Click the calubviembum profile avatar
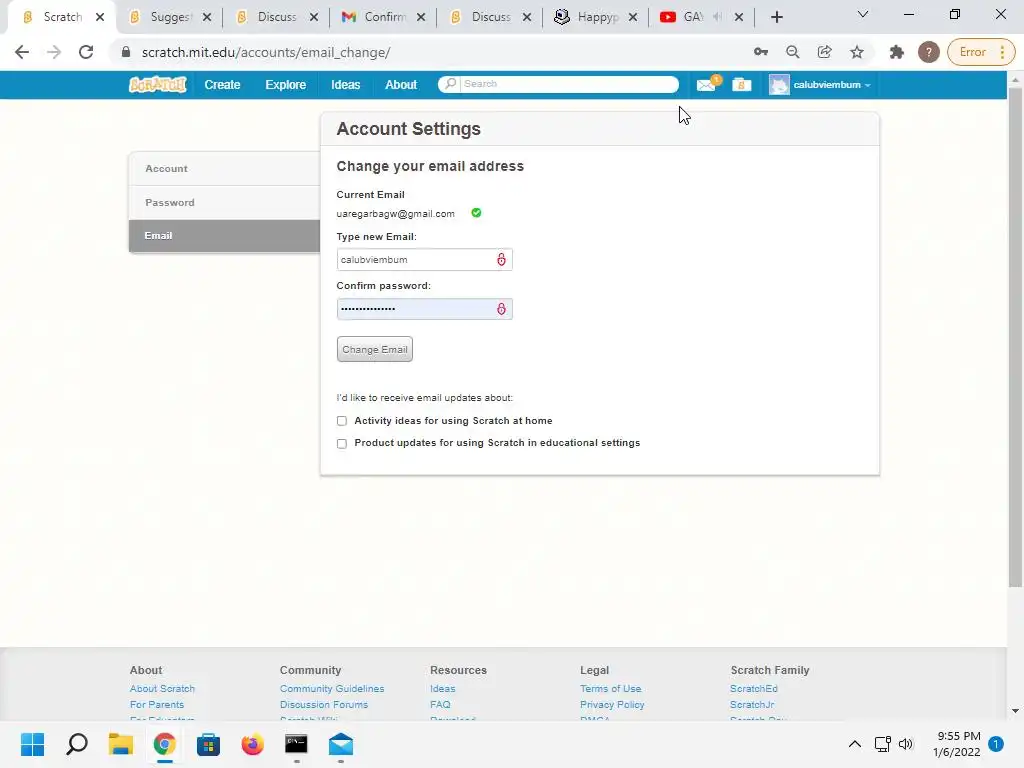 pyautogui.click(x=778, y=85)
